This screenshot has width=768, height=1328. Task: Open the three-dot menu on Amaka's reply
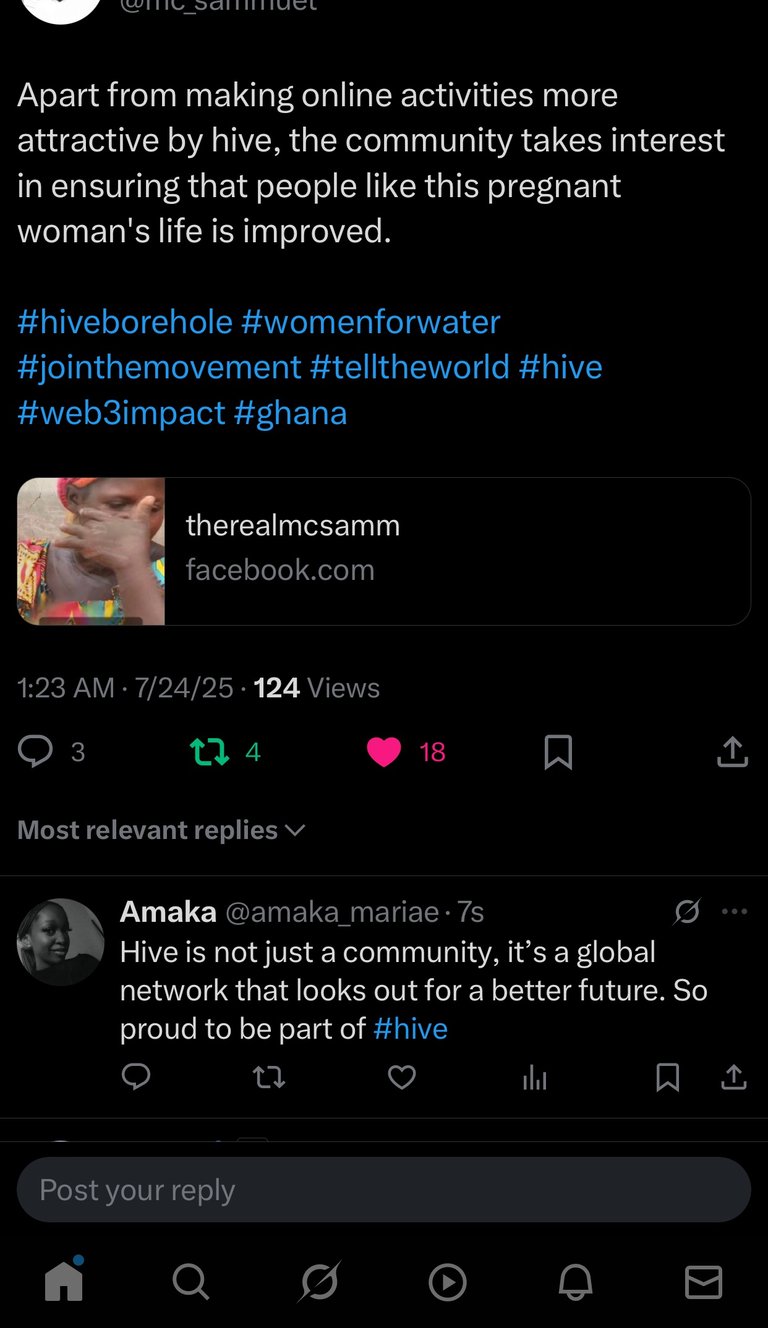(x=735, y=911)
